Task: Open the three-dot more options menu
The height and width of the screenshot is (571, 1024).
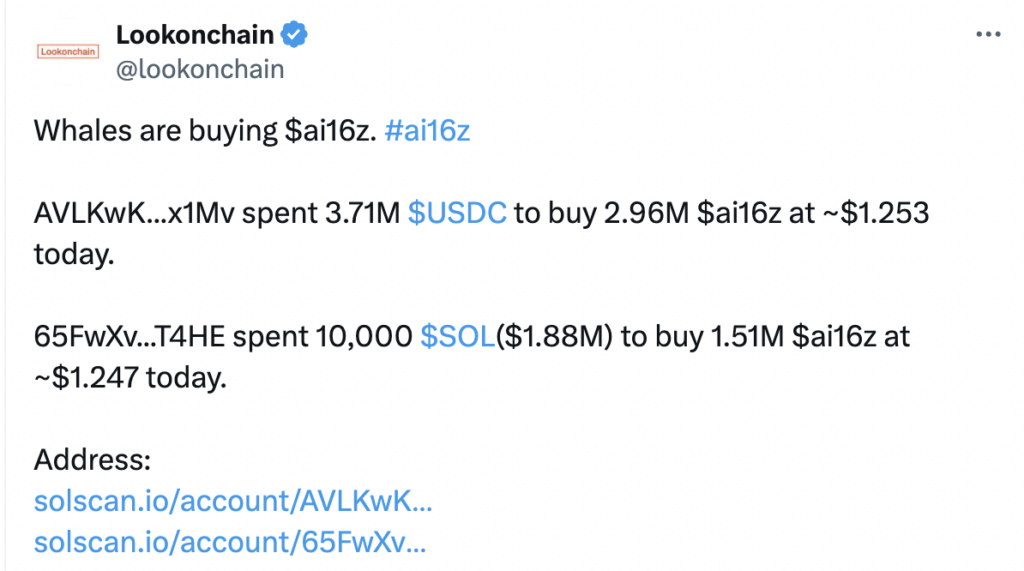Action: 988,34
